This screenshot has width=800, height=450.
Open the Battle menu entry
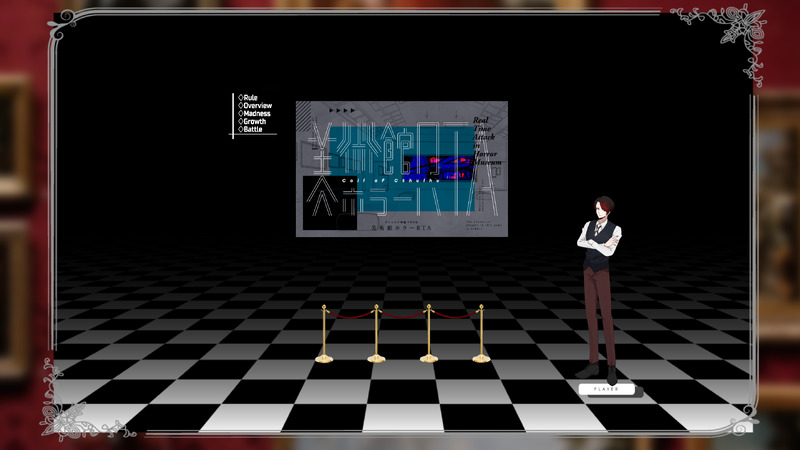coord(251,129)
